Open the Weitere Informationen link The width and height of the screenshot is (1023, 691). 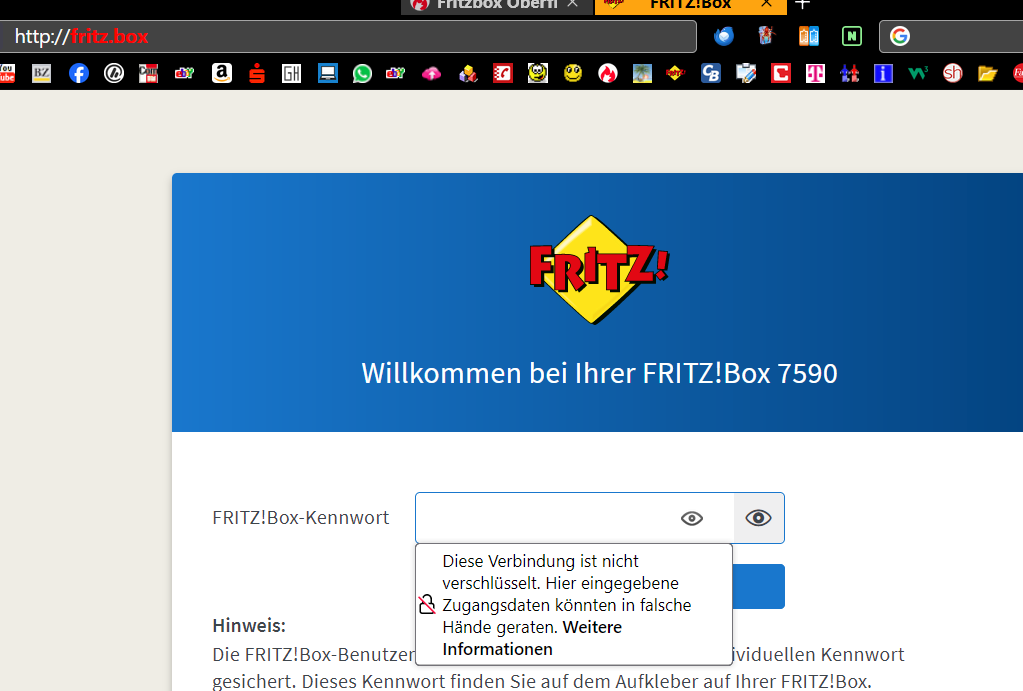tap(532, 638)
